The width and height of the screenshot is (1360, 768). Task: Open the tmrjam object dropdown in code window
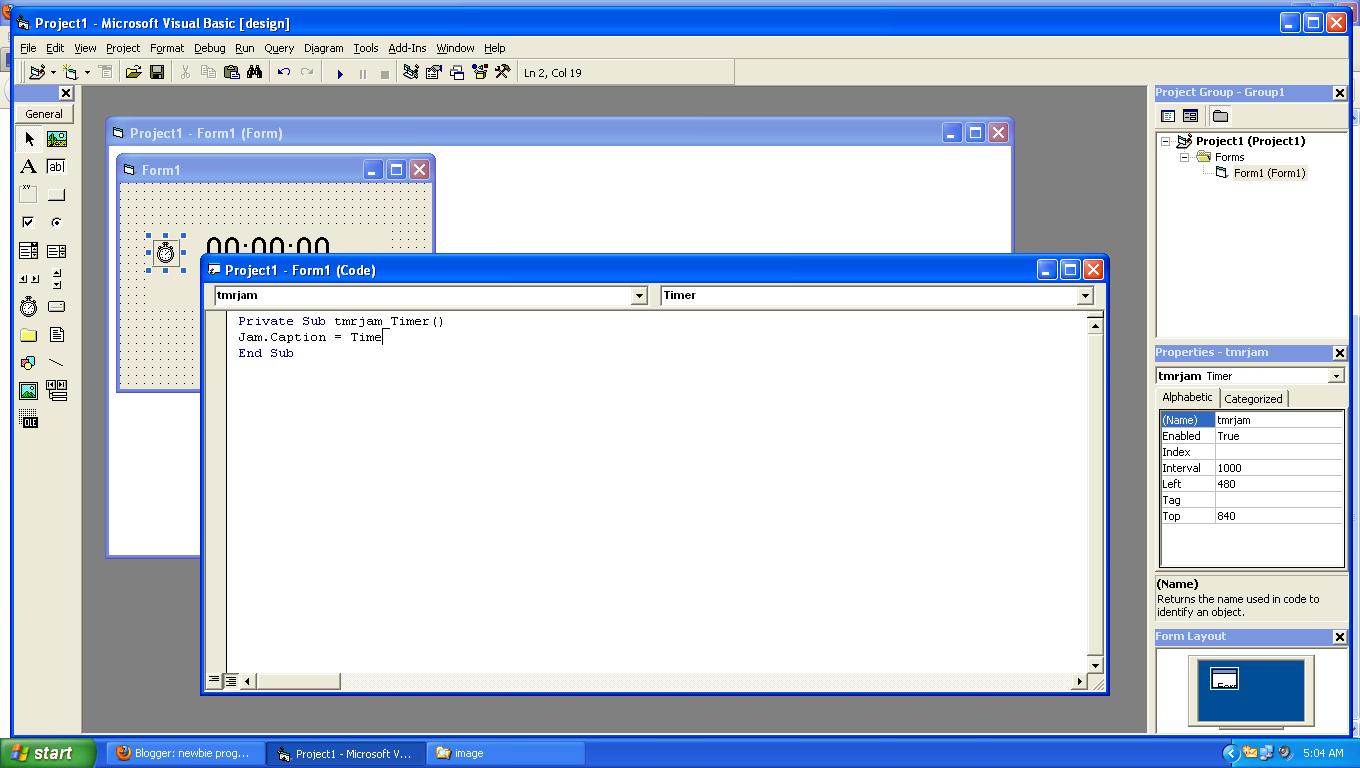(639, 296)
